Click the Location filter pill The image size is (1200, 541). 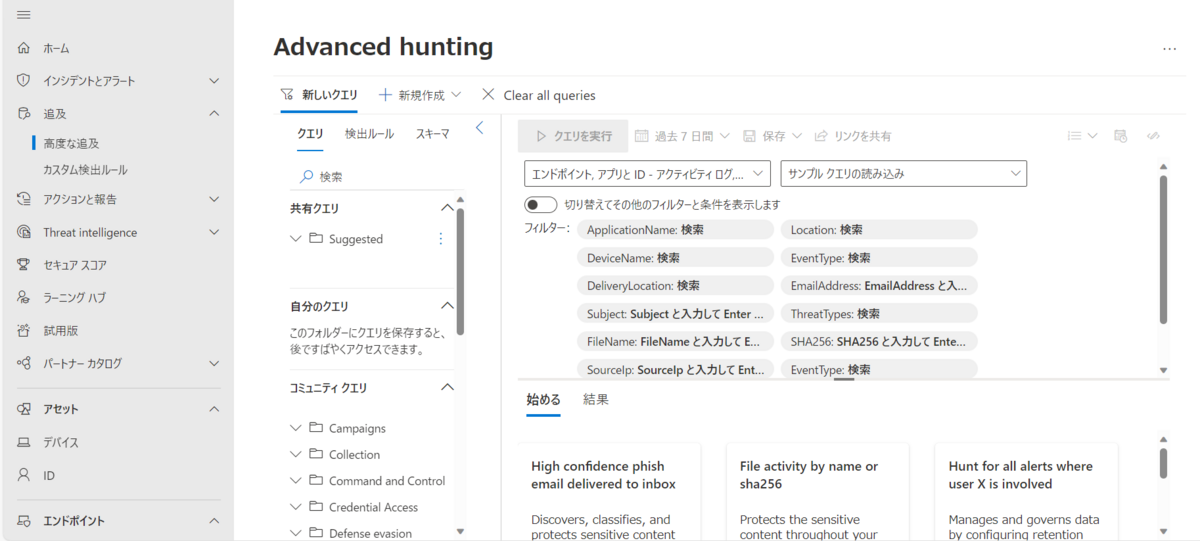pyautogui.click(x=879, y=230)
